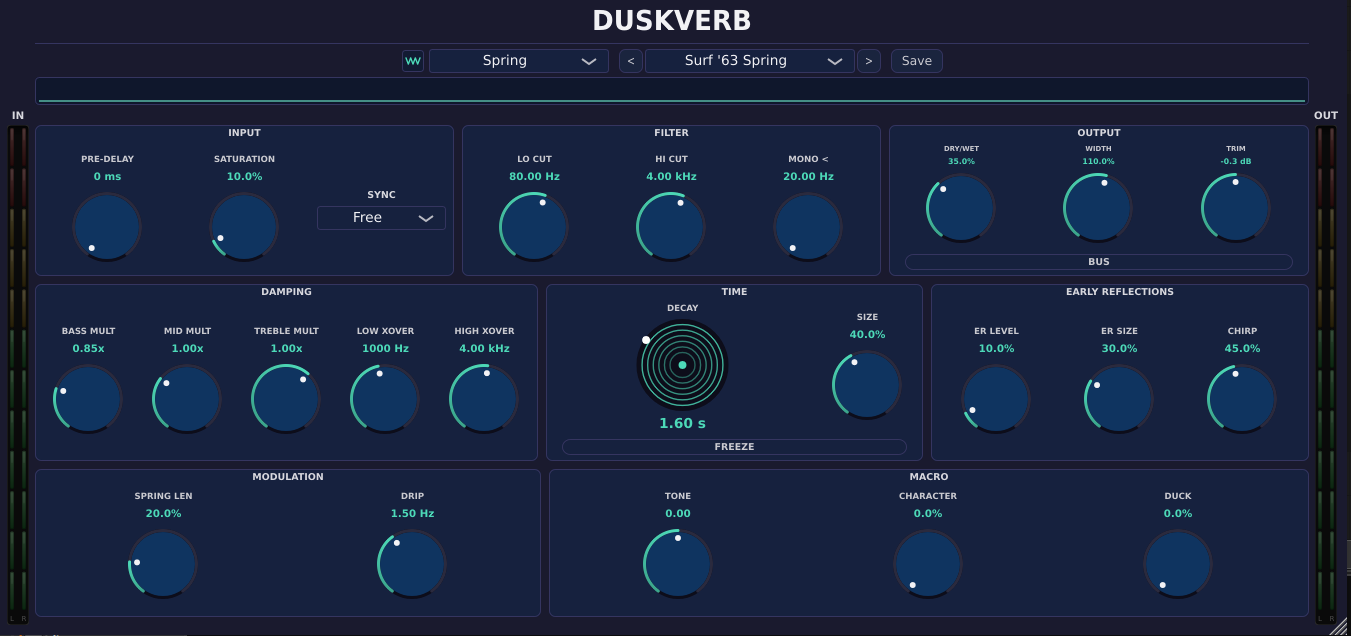The width and height of the screenshot is (1351, 636).
Task: Click the Size knob in Time
Action: coord(867,385)
